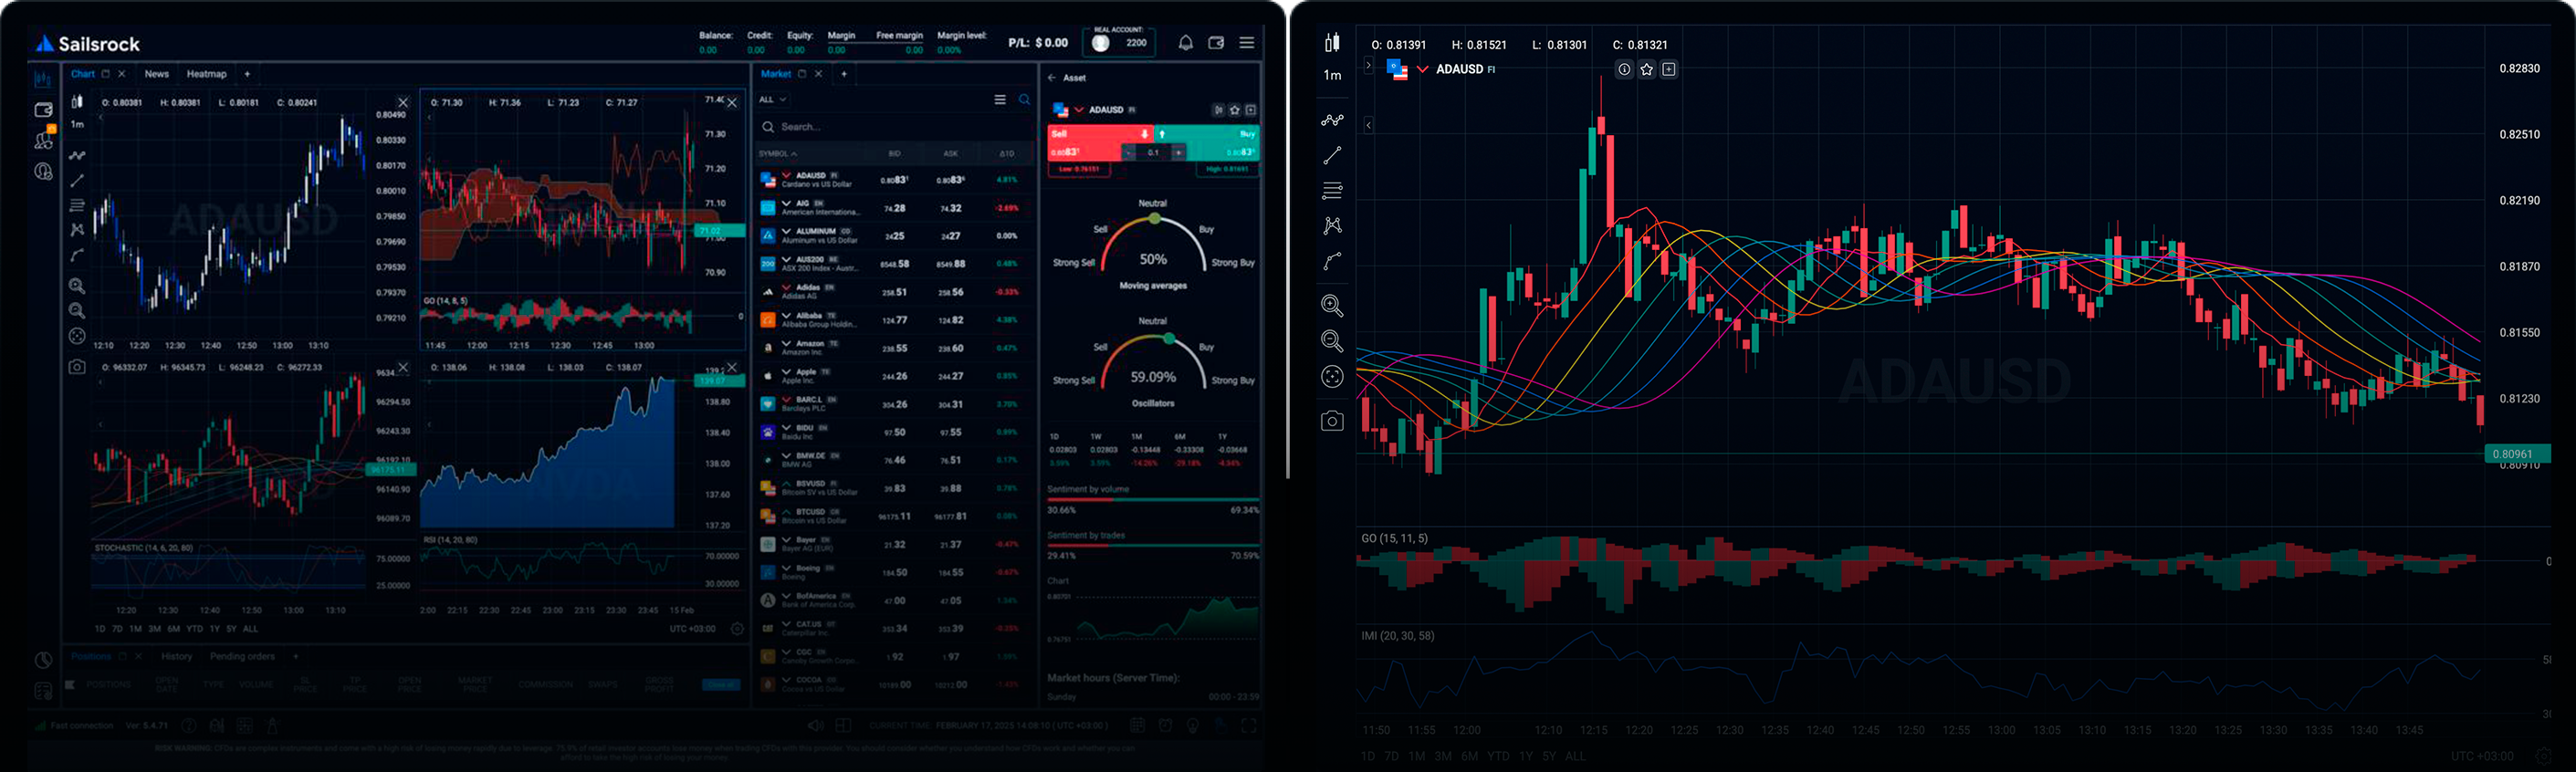Toggle favorite star in the Asset panel

1235,110
